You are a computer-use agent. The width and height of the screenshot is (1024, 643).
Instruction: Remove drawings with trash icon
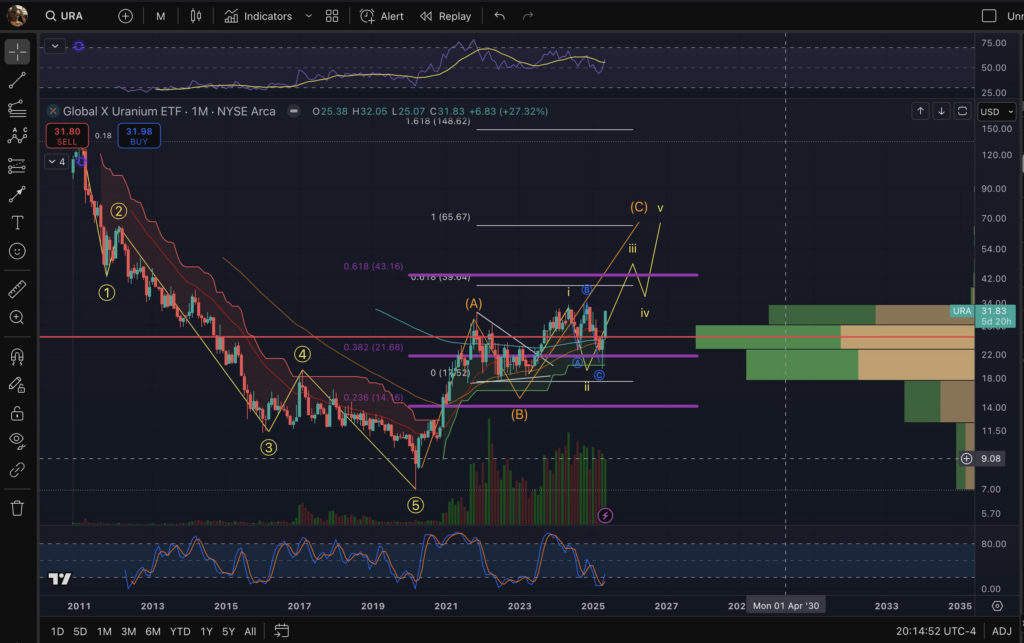(x=17, y=508)
